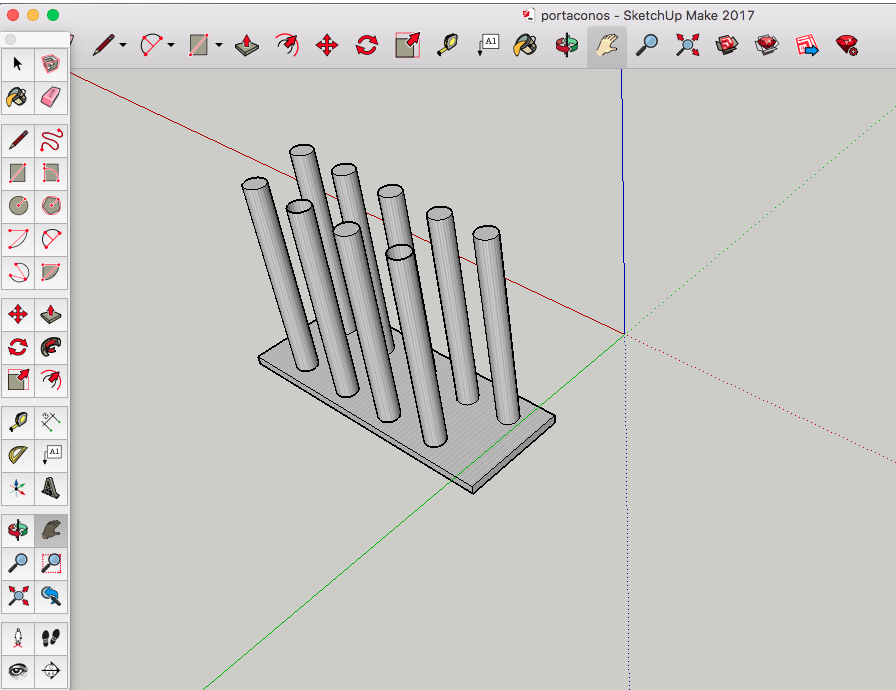
Task: Choose the center-point Arc tool in the palette
Action: [18, 239]
